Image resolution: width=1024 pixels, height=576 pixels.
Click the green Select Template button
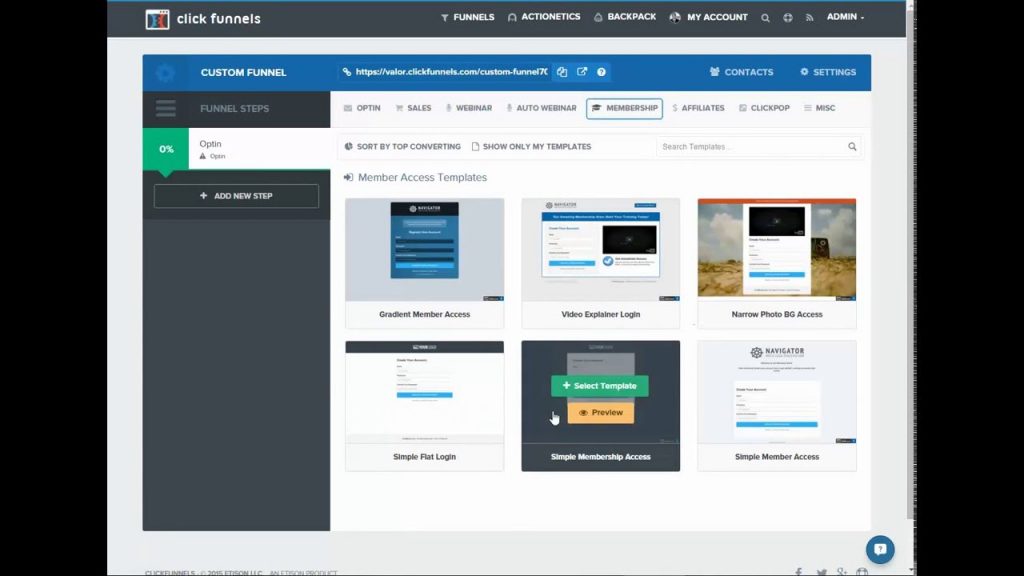click(600, 386)
